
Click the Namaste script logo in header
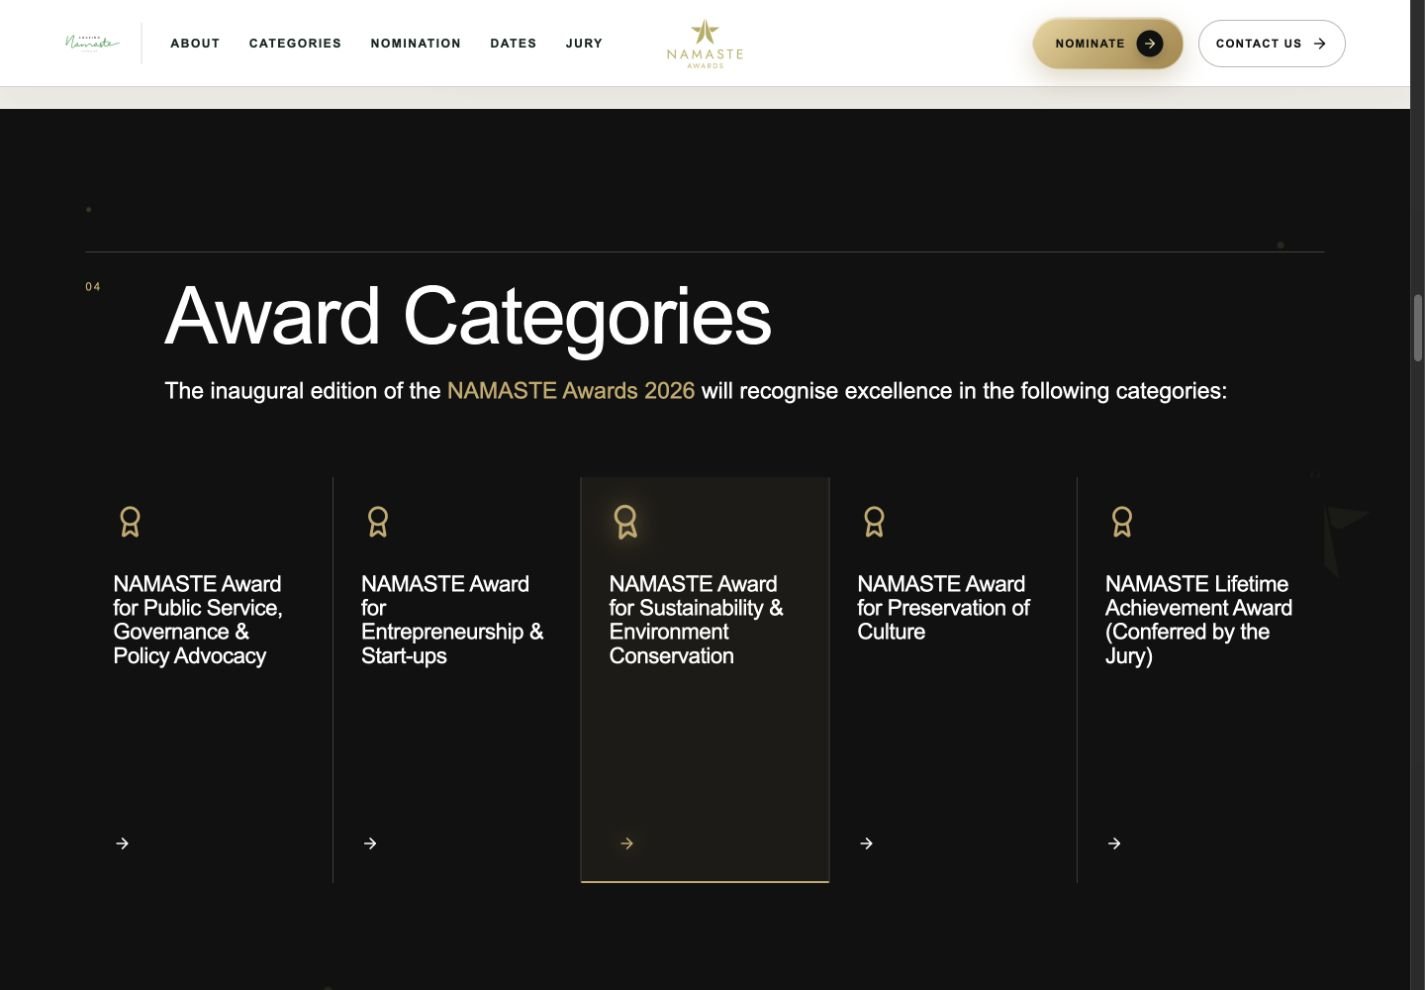[92, 43]
